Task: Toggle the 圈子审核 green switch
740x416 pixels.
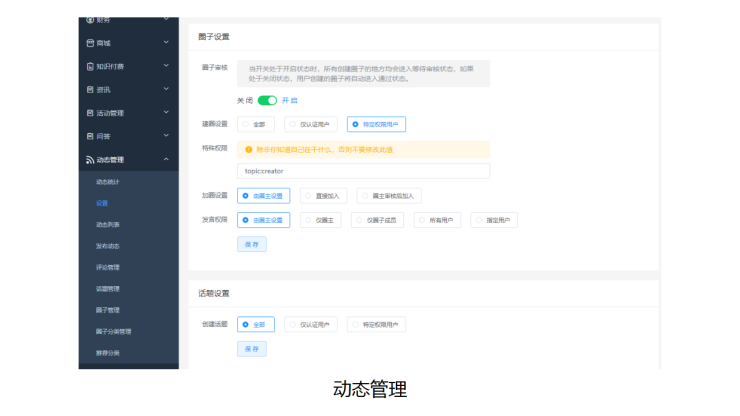Action: [267, 101]
